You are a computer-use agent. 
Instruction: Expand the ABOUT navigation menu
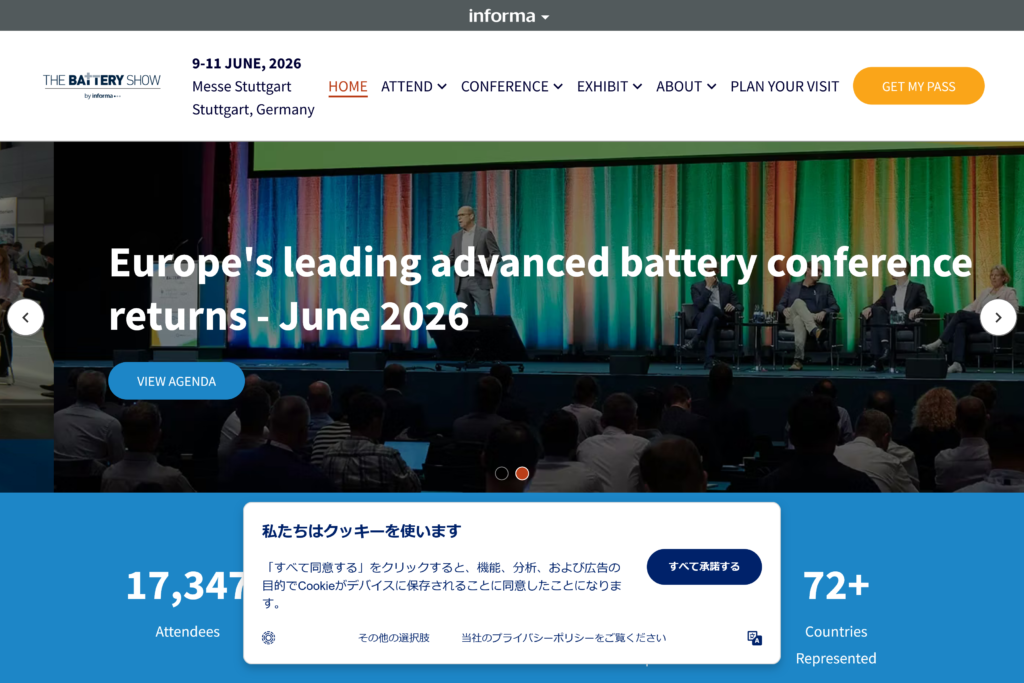pyautogui.click(x=686, y=86)
